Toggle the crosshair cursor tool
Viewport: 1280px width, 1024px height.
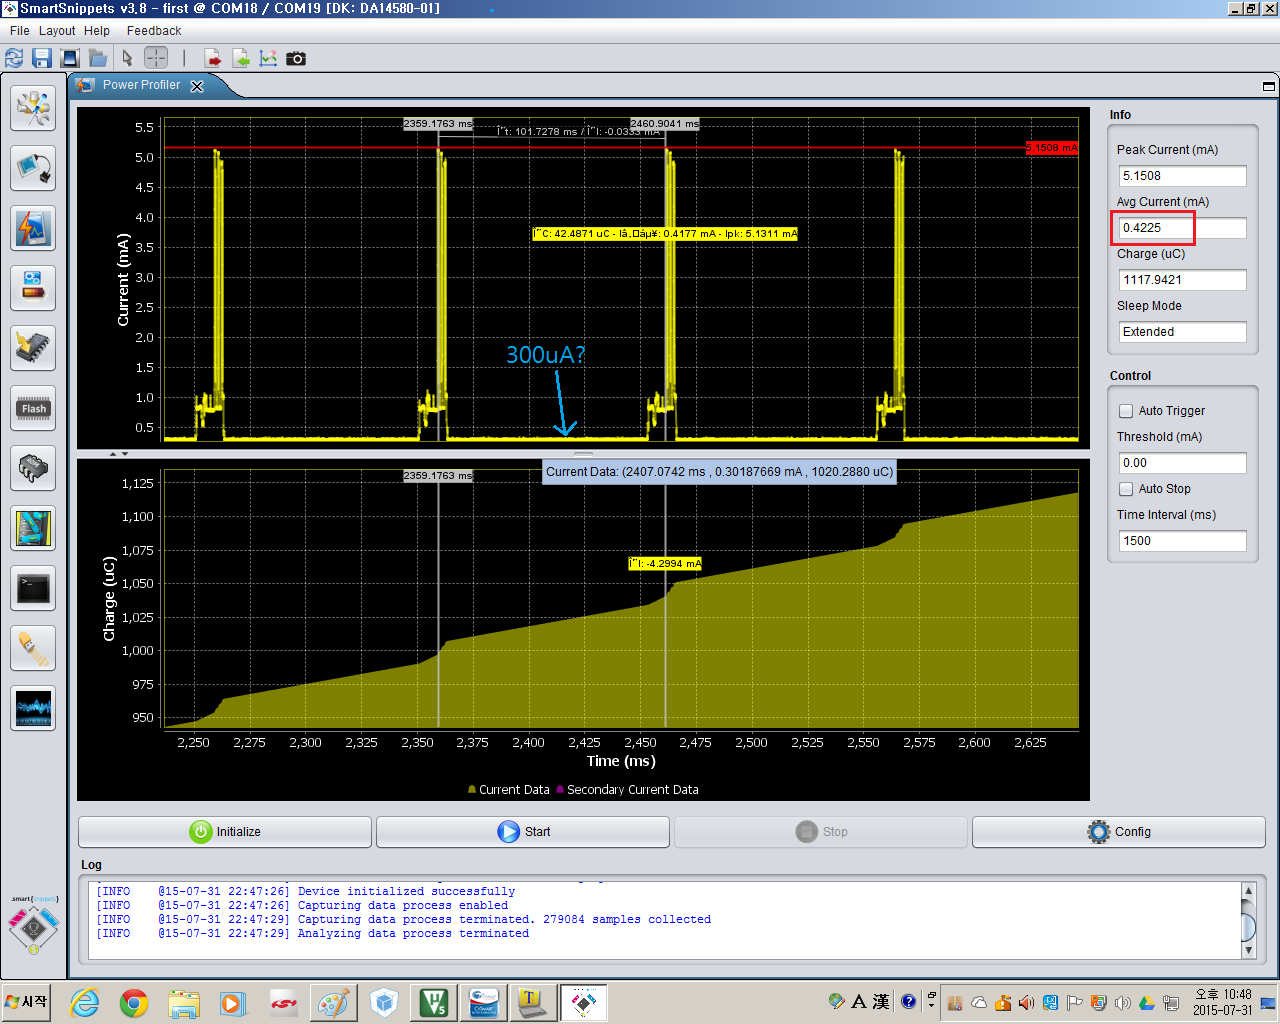[x=156, y=57]
